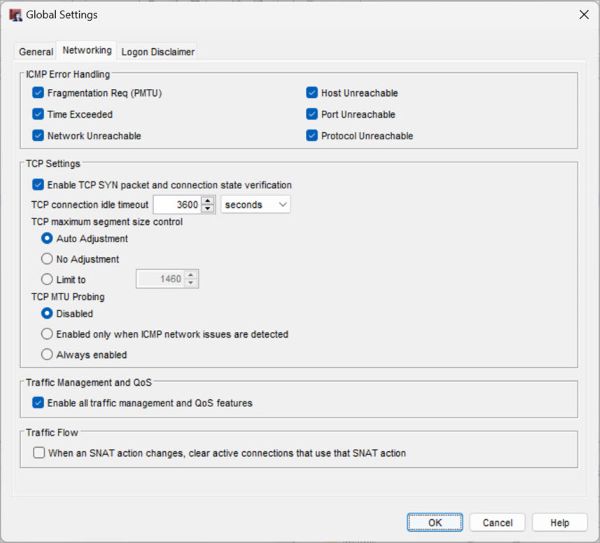Enable clearing connections when SNAT changes
The image size is (600, 543).
click(39, 453)
